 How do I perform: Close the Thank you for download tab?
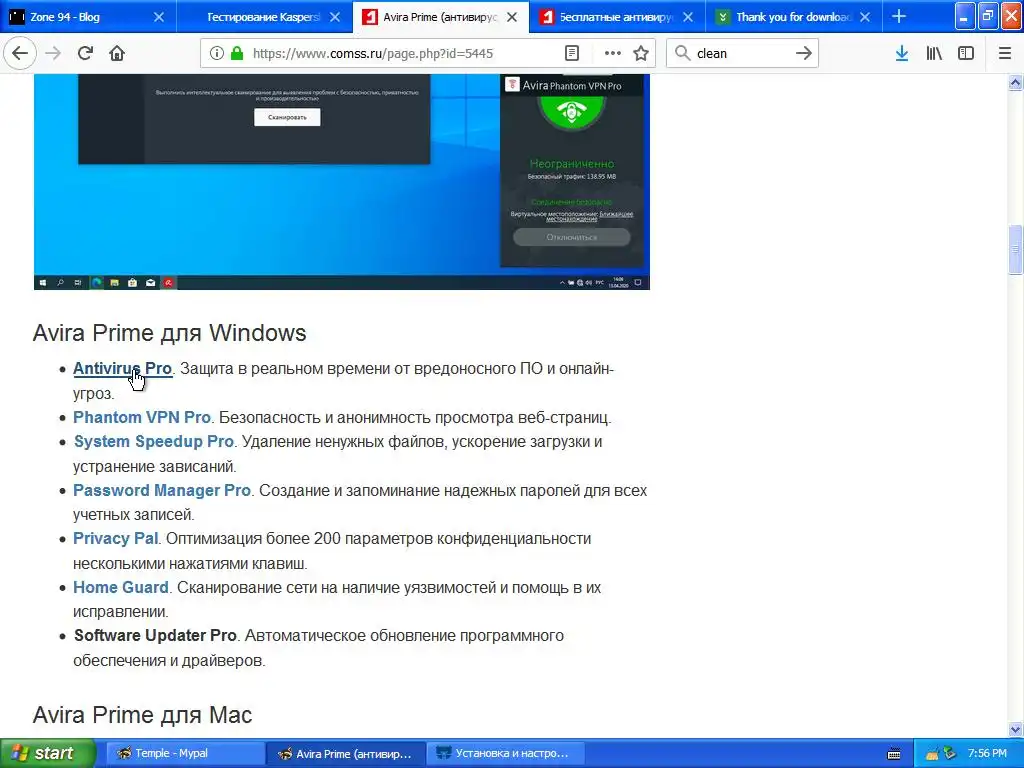click(865, 17)
